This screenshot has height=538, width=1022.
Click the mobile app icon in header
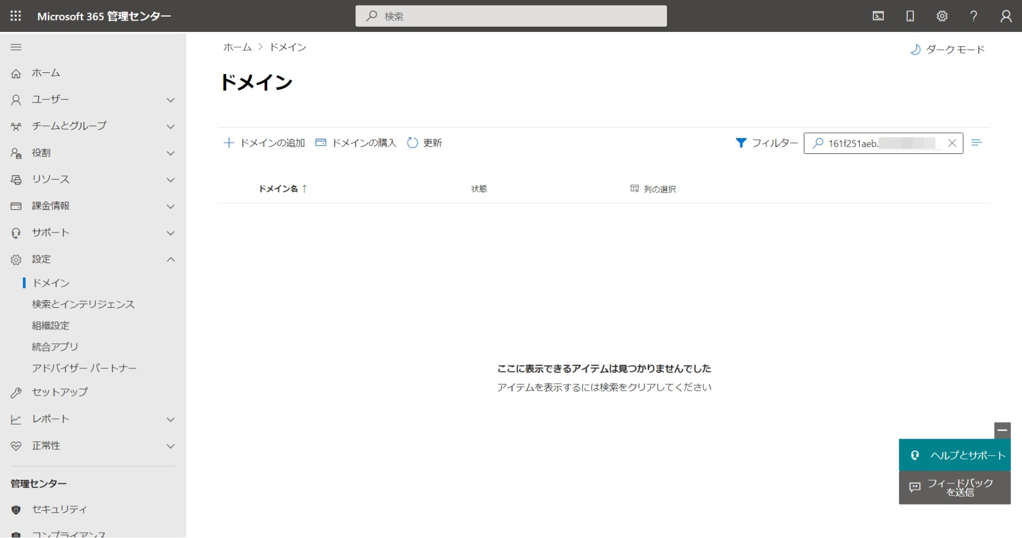click(910, 16)
